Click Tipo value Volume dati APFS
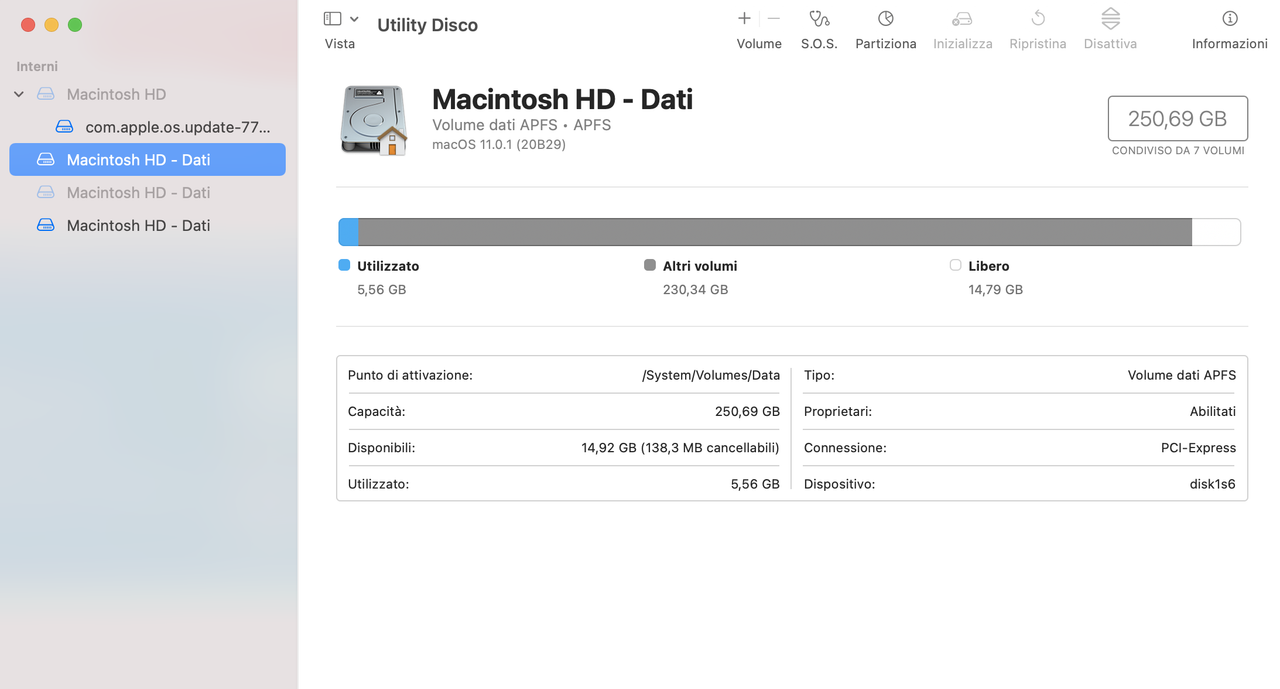This screenshot has width=1280, height=689. [1182, 375]
